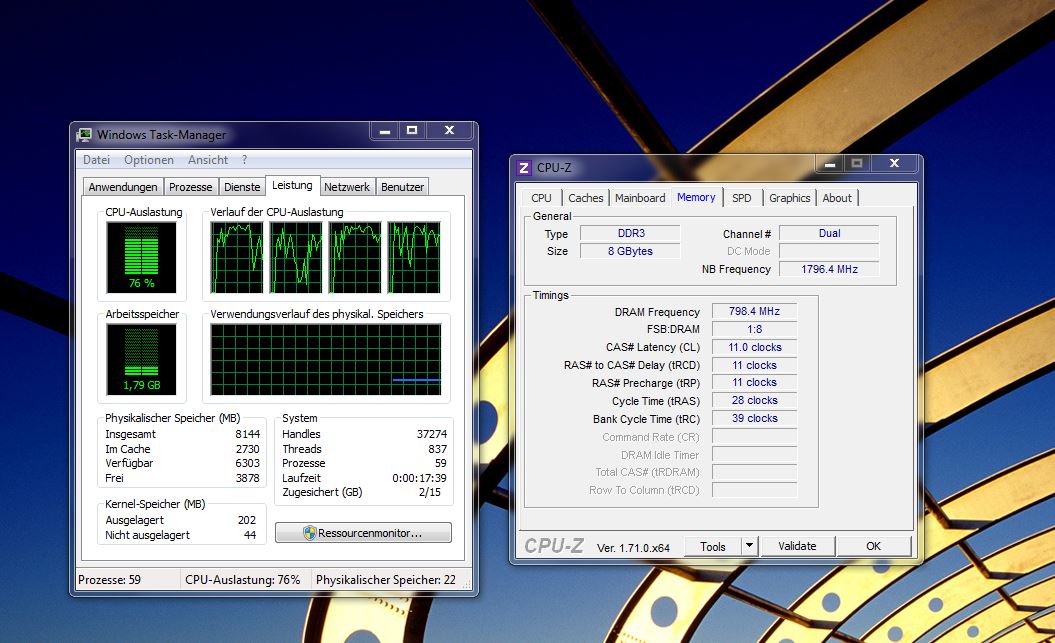Expand the Tools dropdown arrow in CPU-Z
The image size is (1055, 643).
[x=750, y=546]
